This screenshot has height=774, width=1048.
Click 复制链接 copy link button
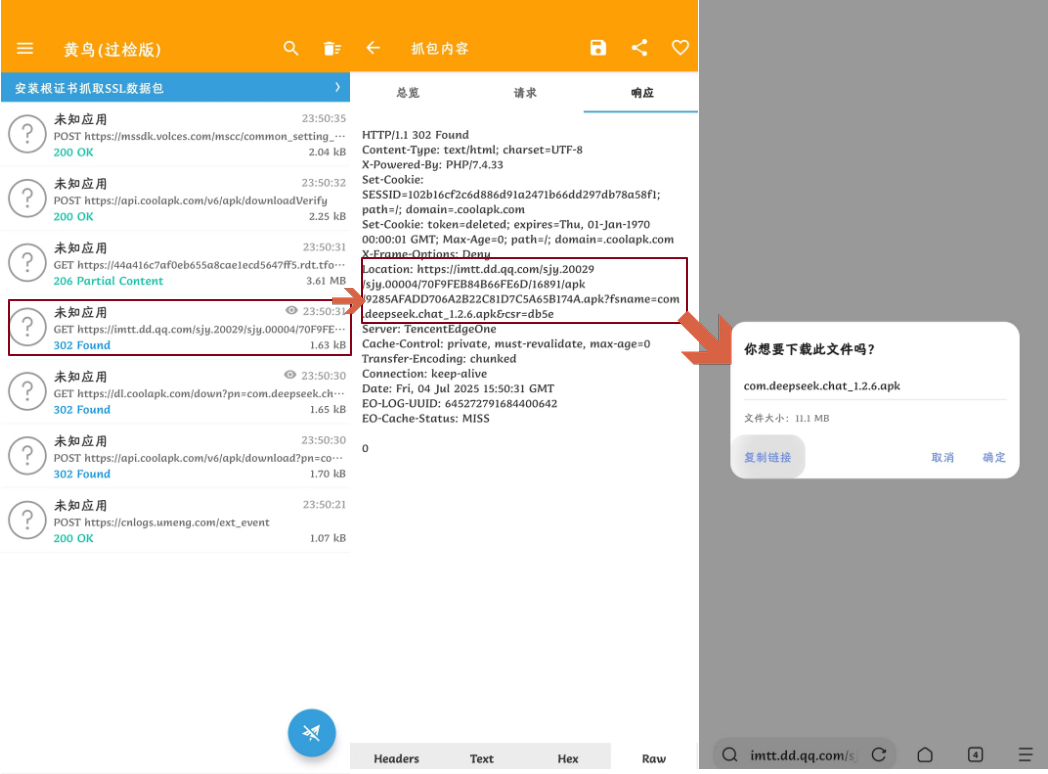tap(768, 457)
